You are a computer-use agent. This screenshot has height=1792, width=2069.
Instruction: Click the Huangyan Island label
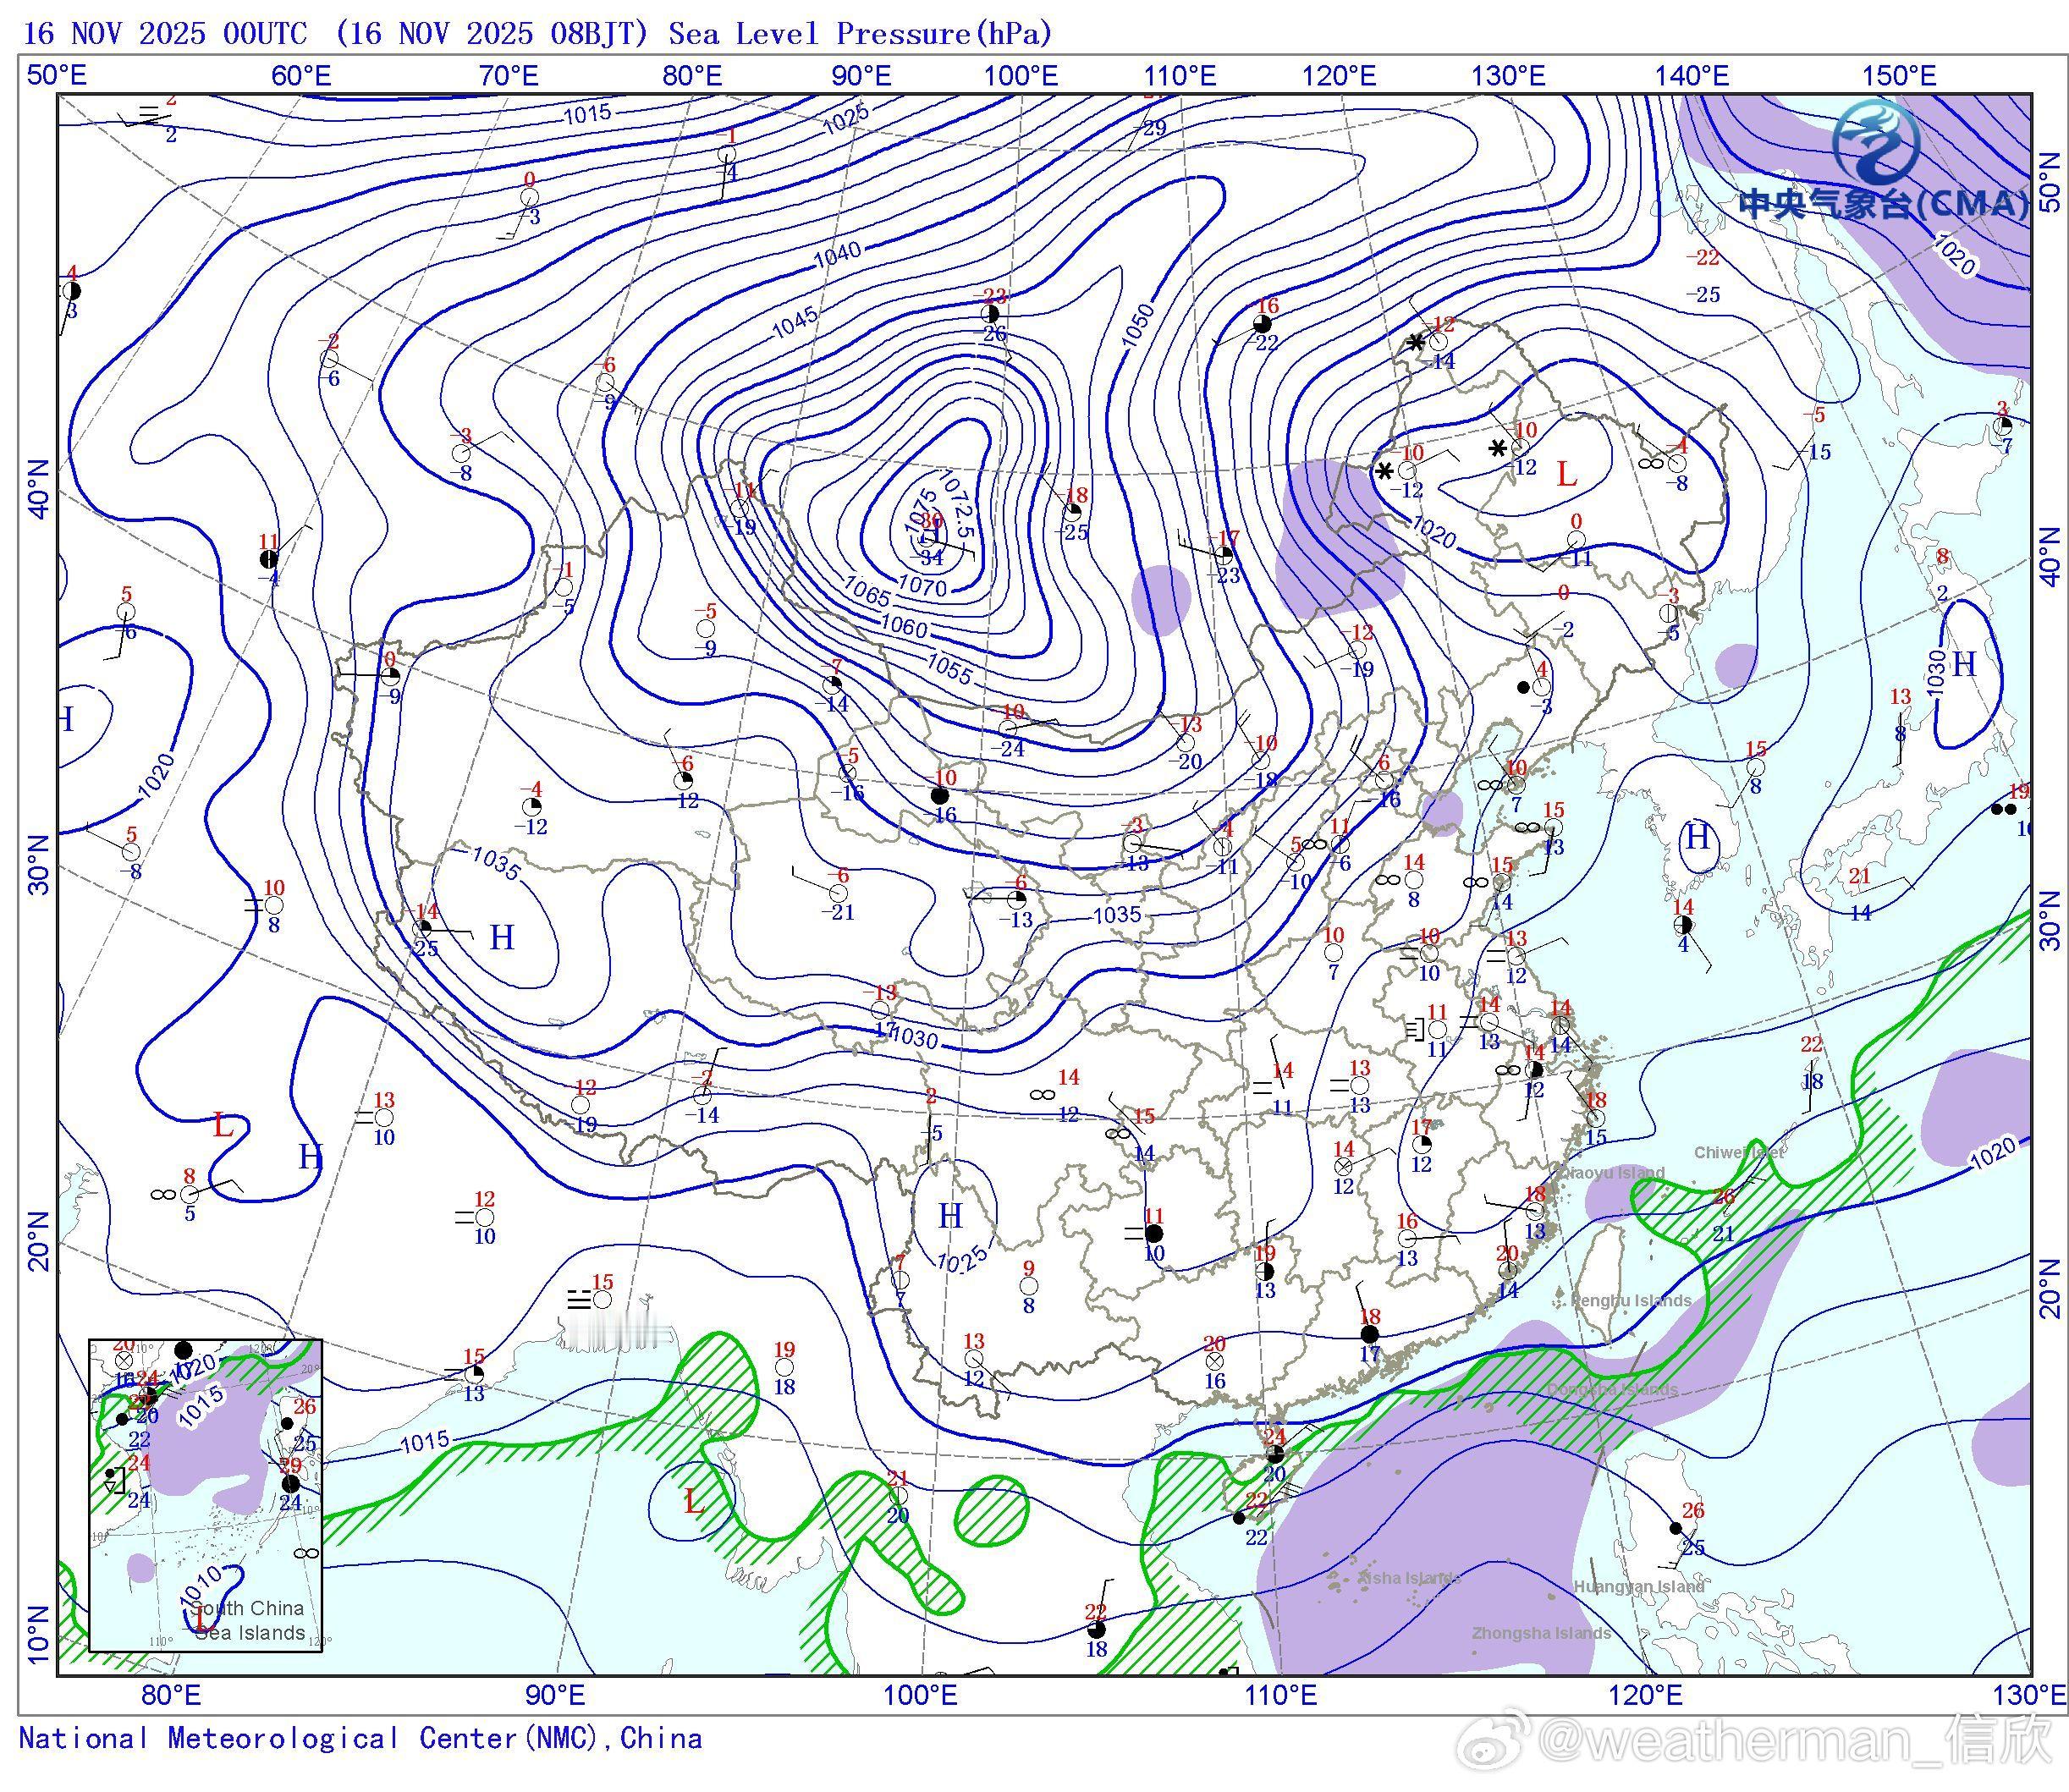pyautogui.click(x=1638, y=1587)
